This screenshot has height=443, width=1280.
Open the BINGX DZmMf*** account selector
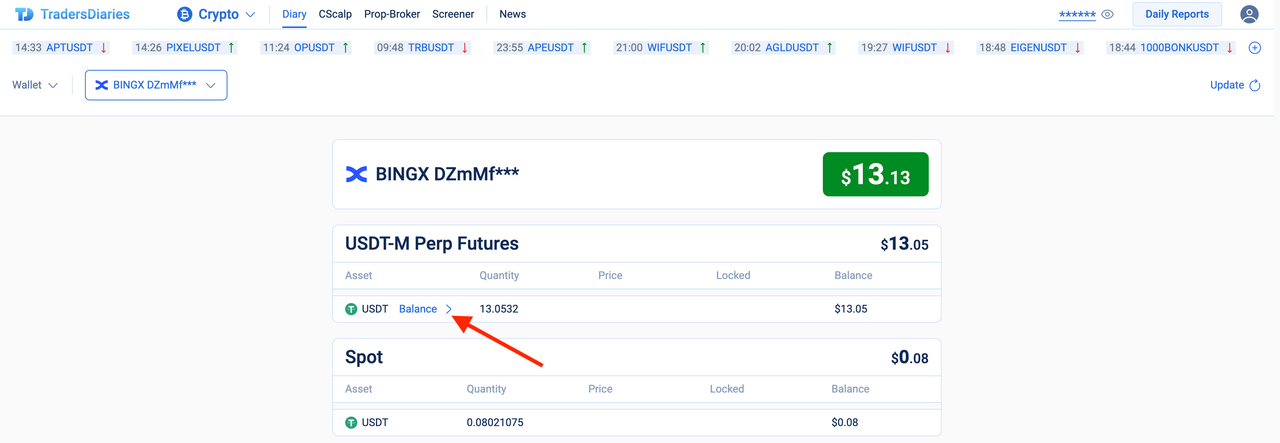point(156,85)
